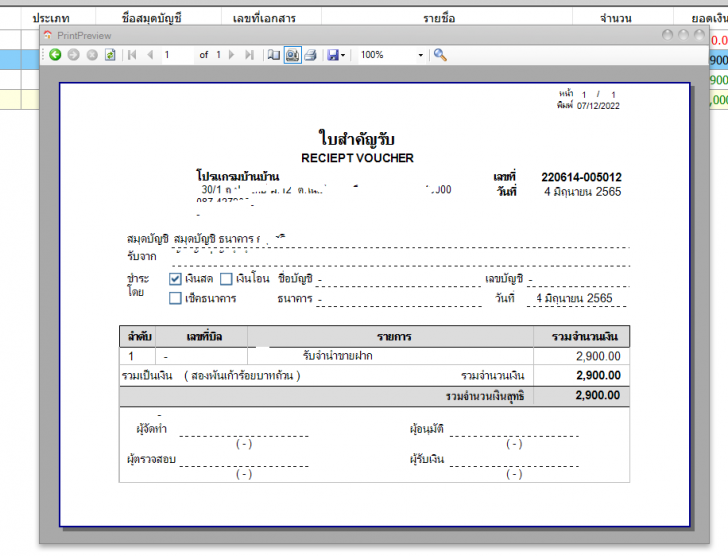Go to the next page
728x556 pixels.
tap(231, 55)
